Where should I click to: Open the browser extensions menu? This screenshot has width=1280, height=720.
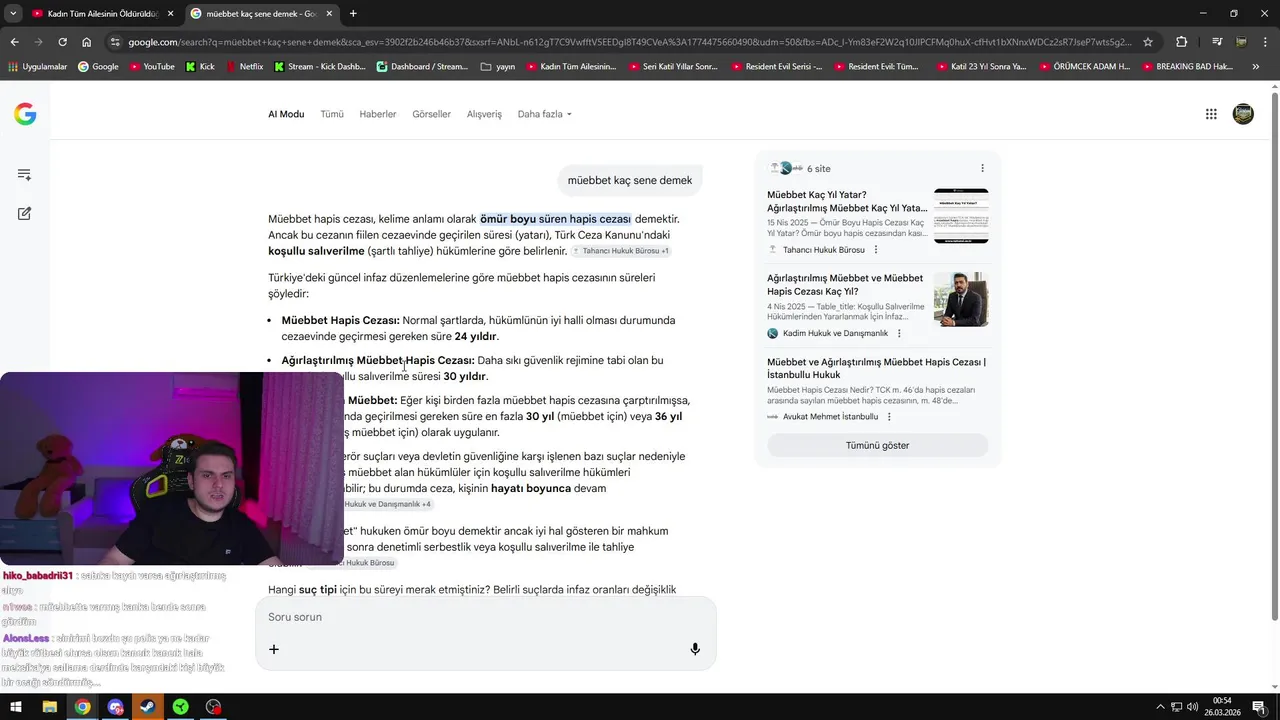pos(1181,42)
